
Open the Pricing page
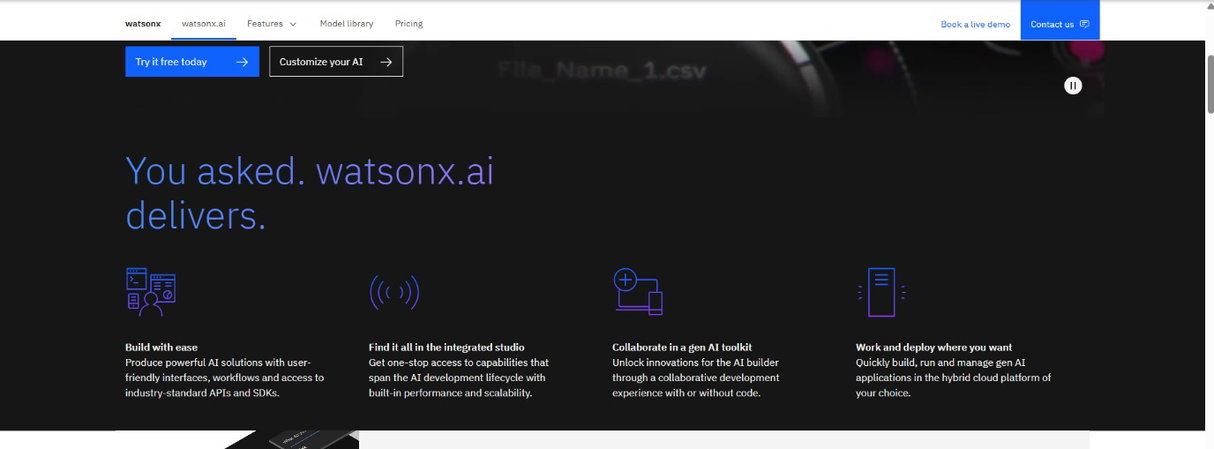click(x=409, y=23)
